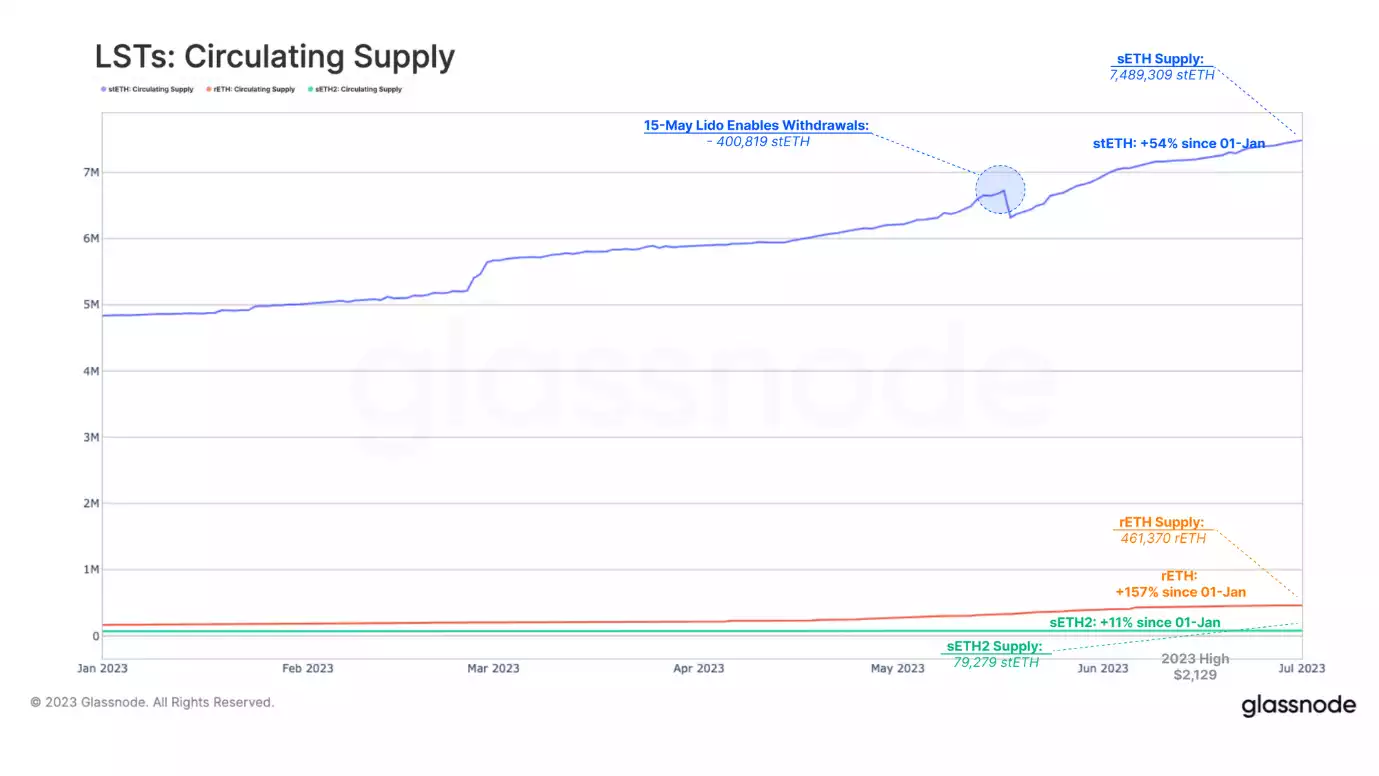
Task: Toggle the stETH: Circulating Supply legend entry
Action: [x=150, y=90]
